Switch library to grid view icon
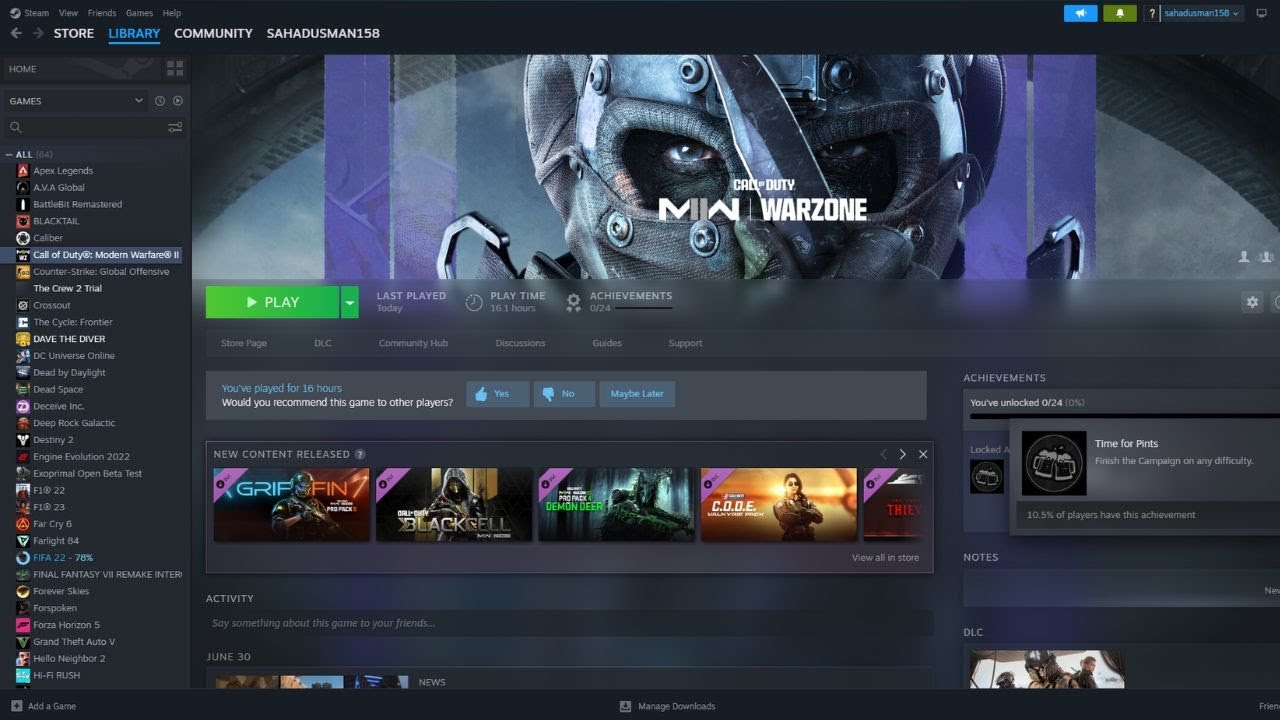 tap(175, 69)
